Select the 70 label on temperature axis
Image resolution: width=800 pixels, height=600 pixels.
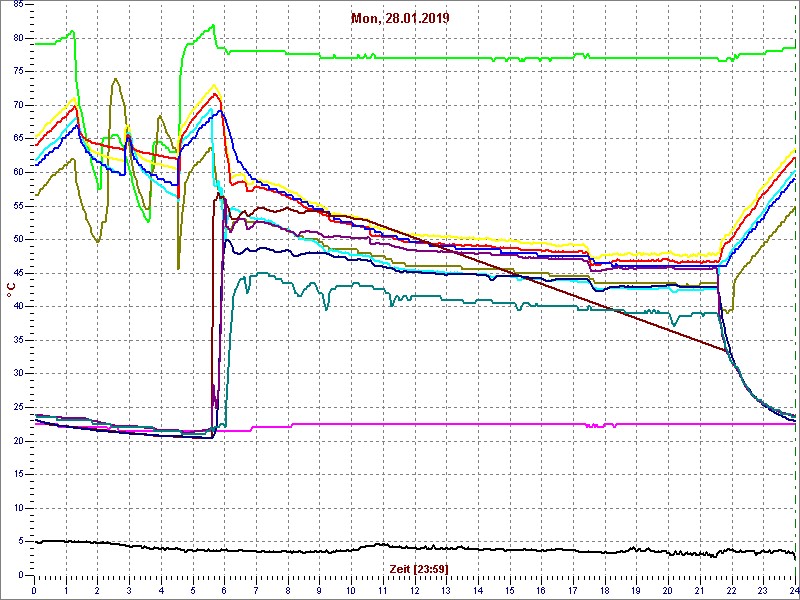click(x=17, y=105)
